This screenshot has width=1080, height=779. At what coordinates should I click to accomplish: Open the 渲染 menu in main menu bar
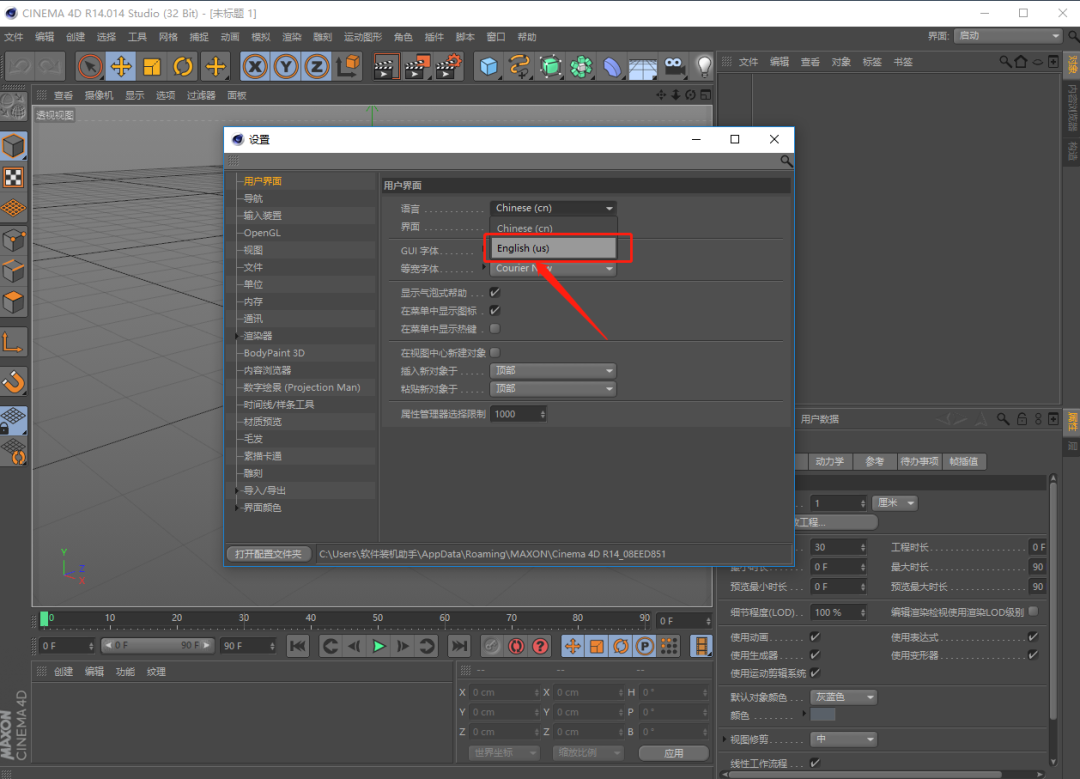(x=292, y=37)
